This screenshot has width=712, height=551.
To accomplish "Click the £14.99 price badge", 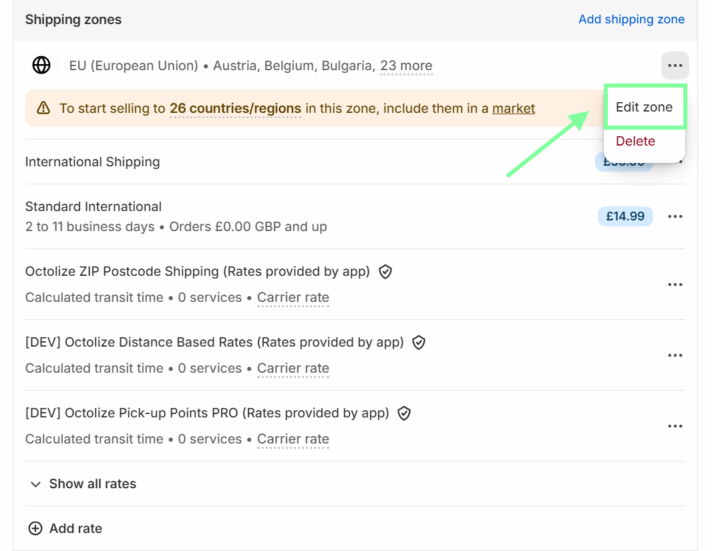I will click(x=625, y=216).
